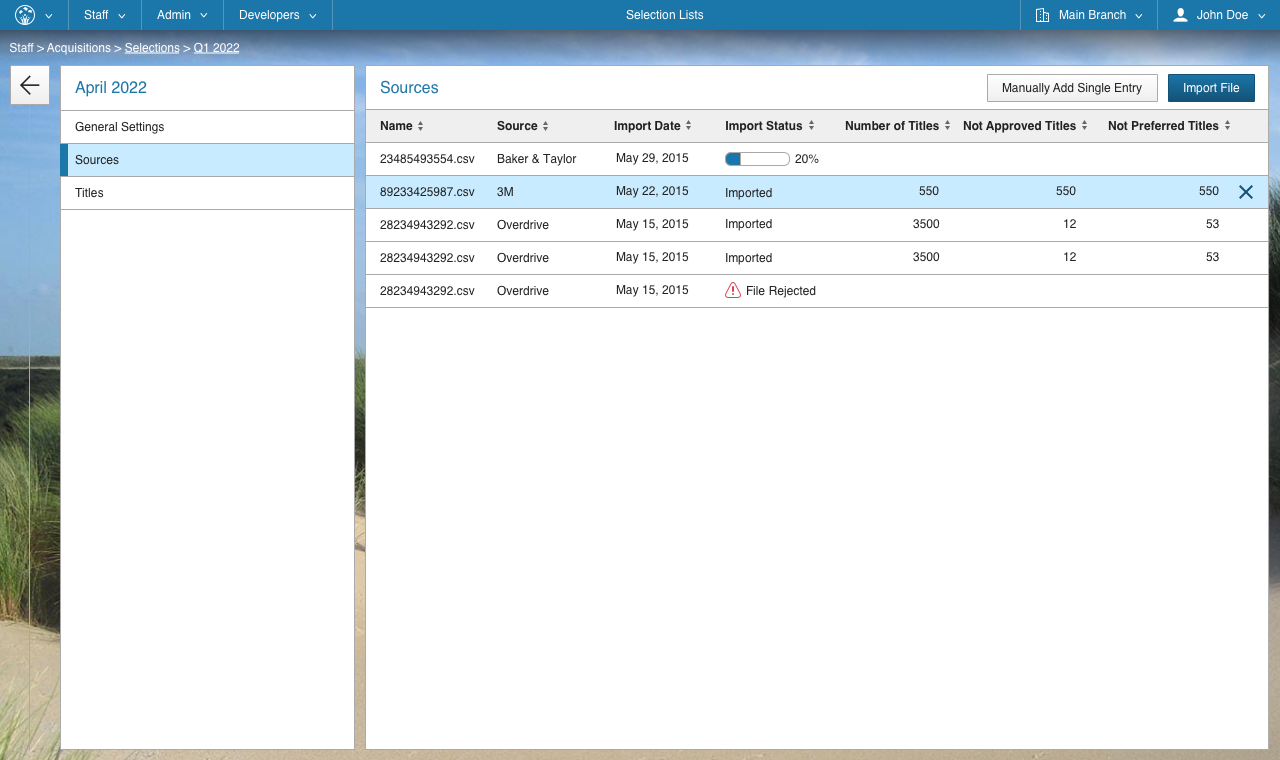Click the John Doe user icon
This screenshot has height=760, width=1280.
(1180, 15)
